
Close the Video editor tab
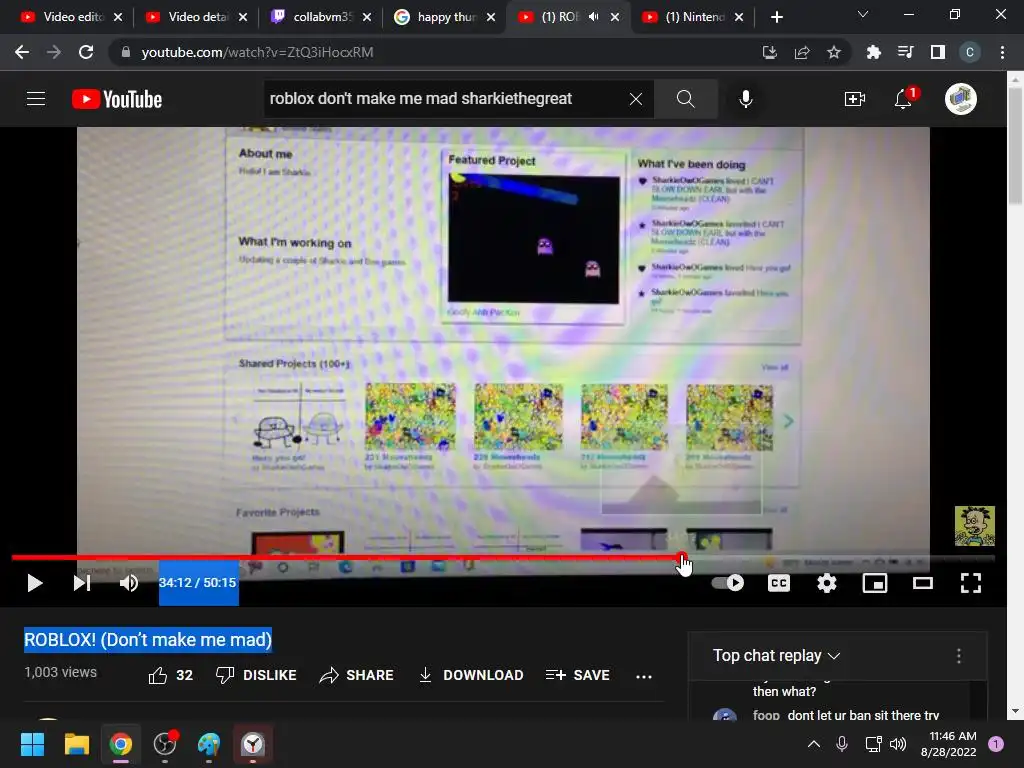pos(118,17)
